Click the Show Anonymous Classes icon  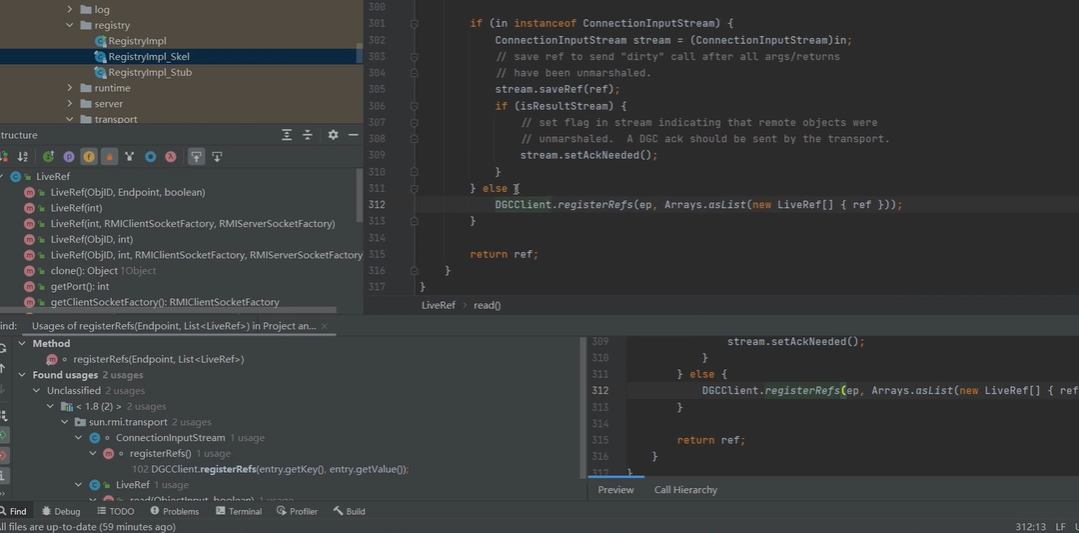click(150, 157)
